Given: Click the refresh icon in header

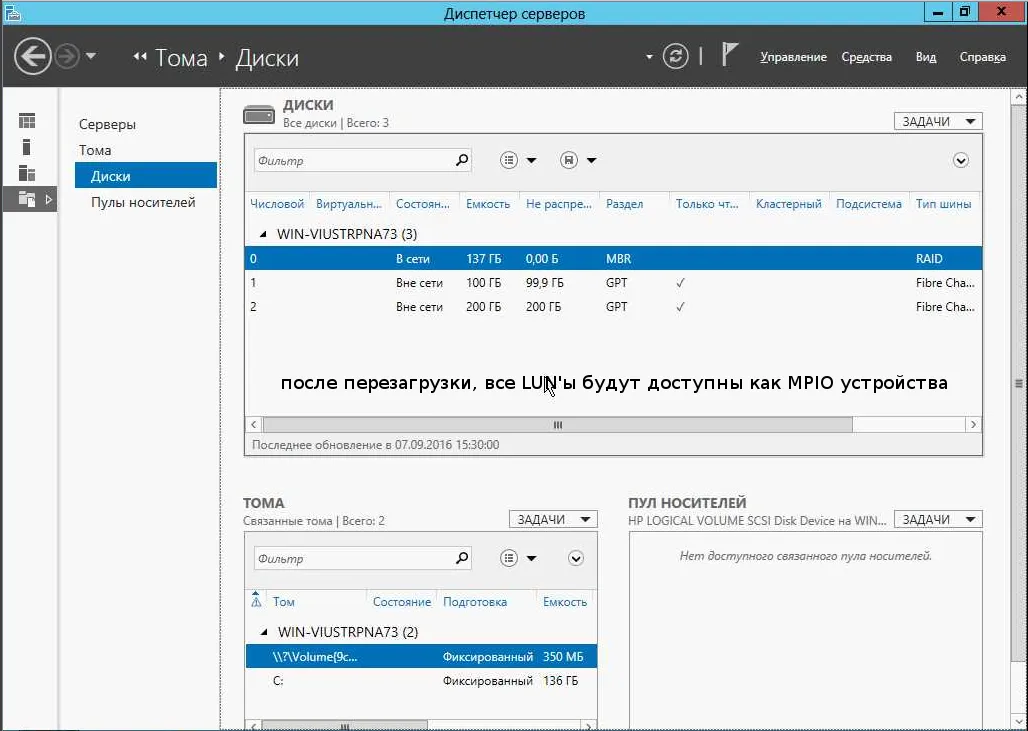Looking at the screenshot, I should point(675,56).
